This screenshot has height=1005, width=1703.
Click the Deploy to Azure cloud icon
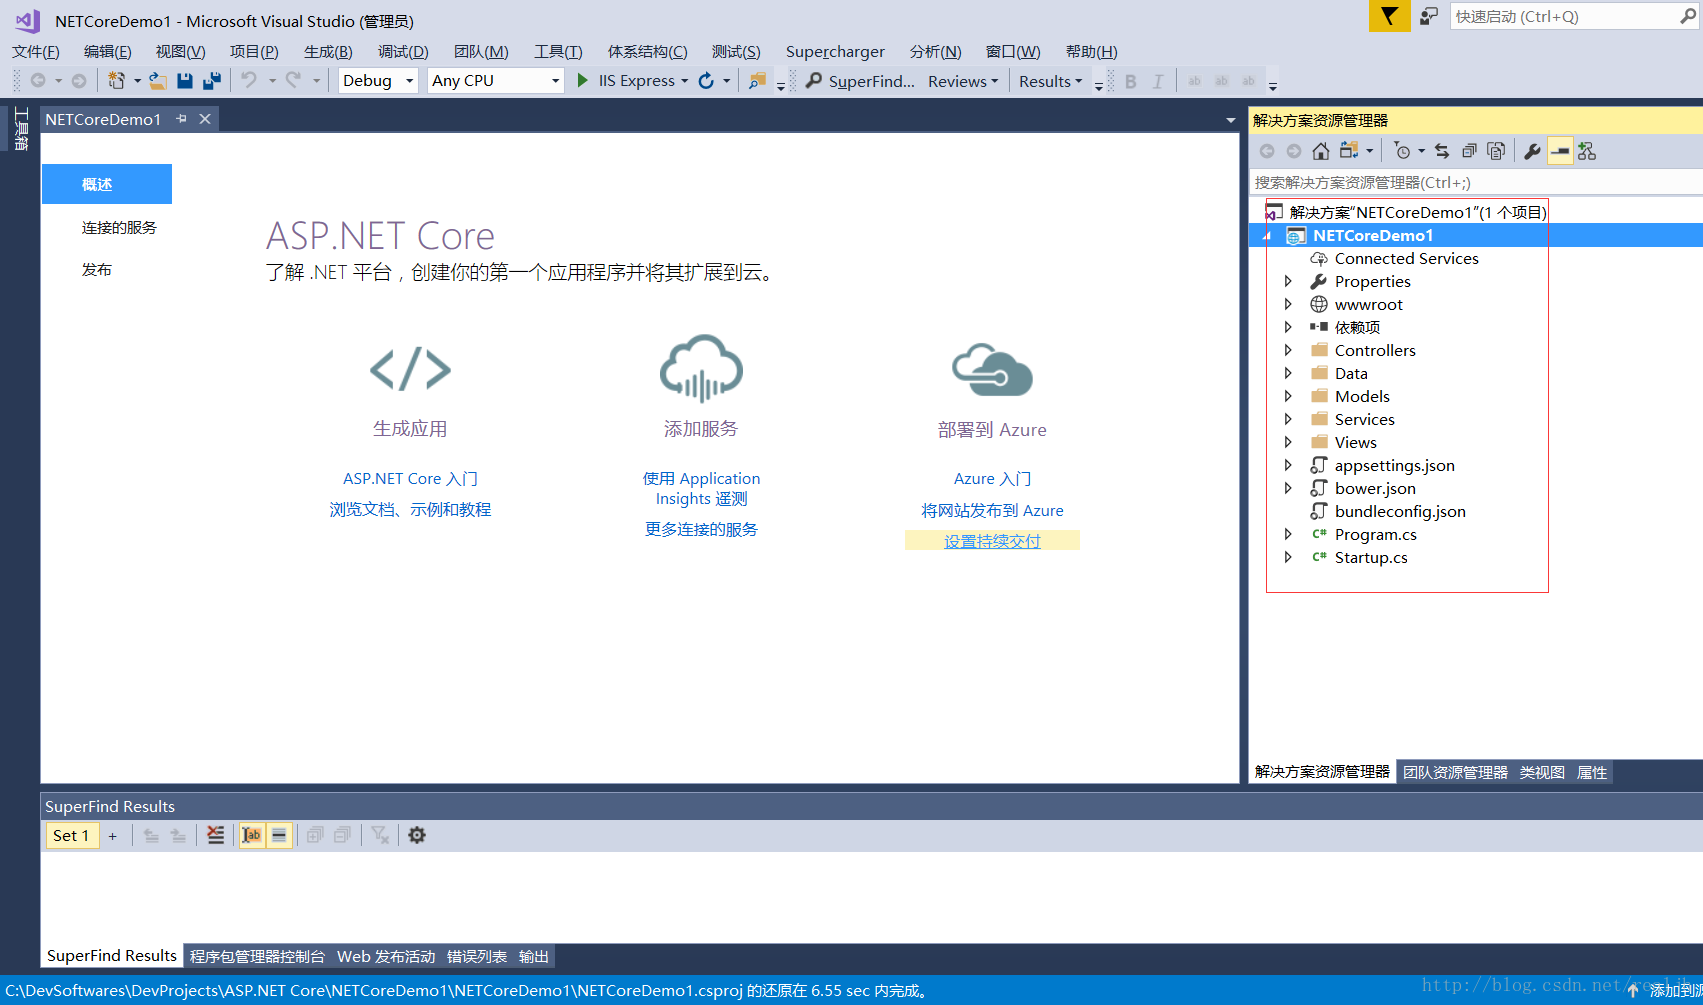(992, 369)
